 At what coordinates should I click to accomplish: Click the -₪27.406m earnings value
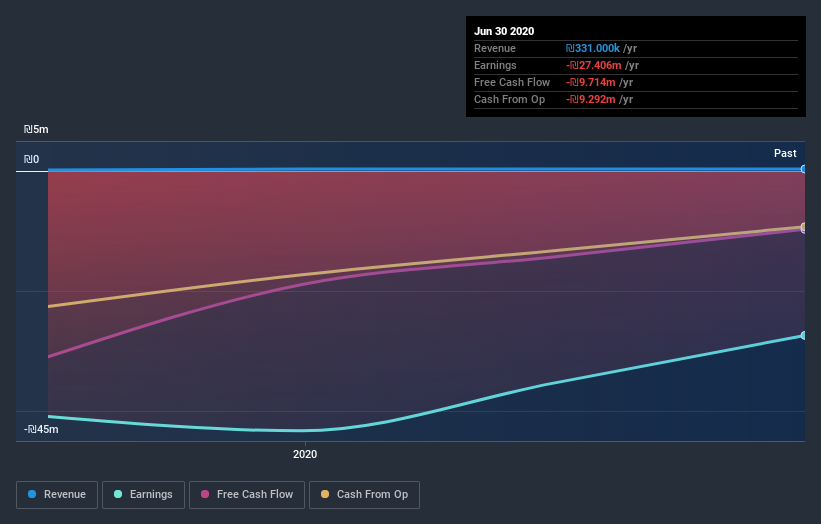(x=594, y=65)
